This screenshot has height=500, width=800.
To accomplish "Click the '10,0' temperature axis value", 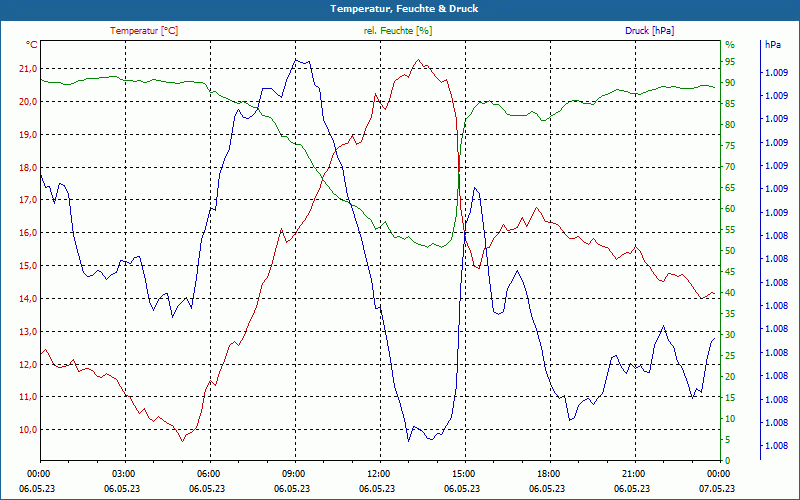I will click(29, 430).
